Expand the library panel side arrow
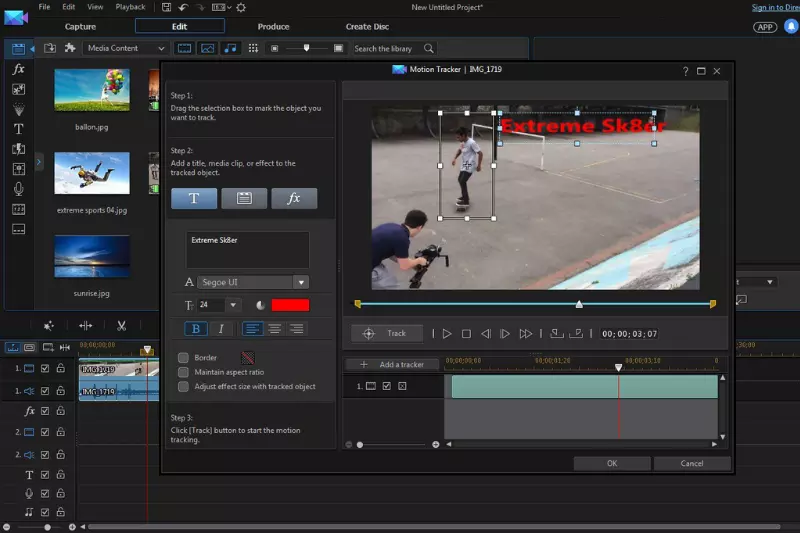800x533 pixels. pyautogui.click(x=39, y=162)
